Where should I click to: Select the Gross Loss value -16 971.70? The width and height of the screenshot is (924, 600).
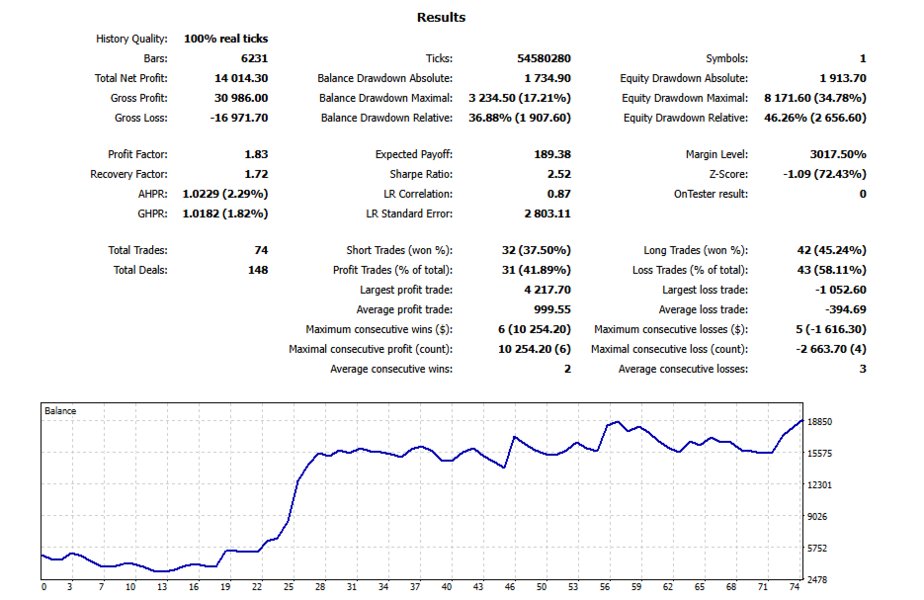239,117
